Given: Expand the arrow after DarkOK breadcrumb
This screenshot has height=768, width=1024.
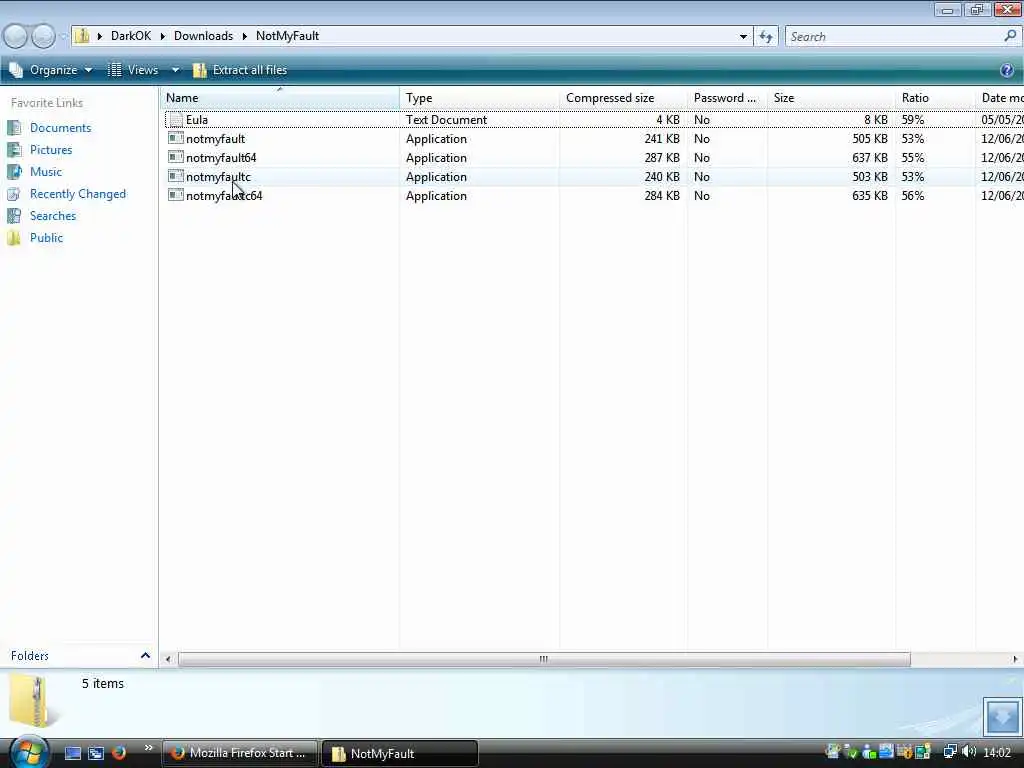Looking at the screenshot, I should coord(162,37).
